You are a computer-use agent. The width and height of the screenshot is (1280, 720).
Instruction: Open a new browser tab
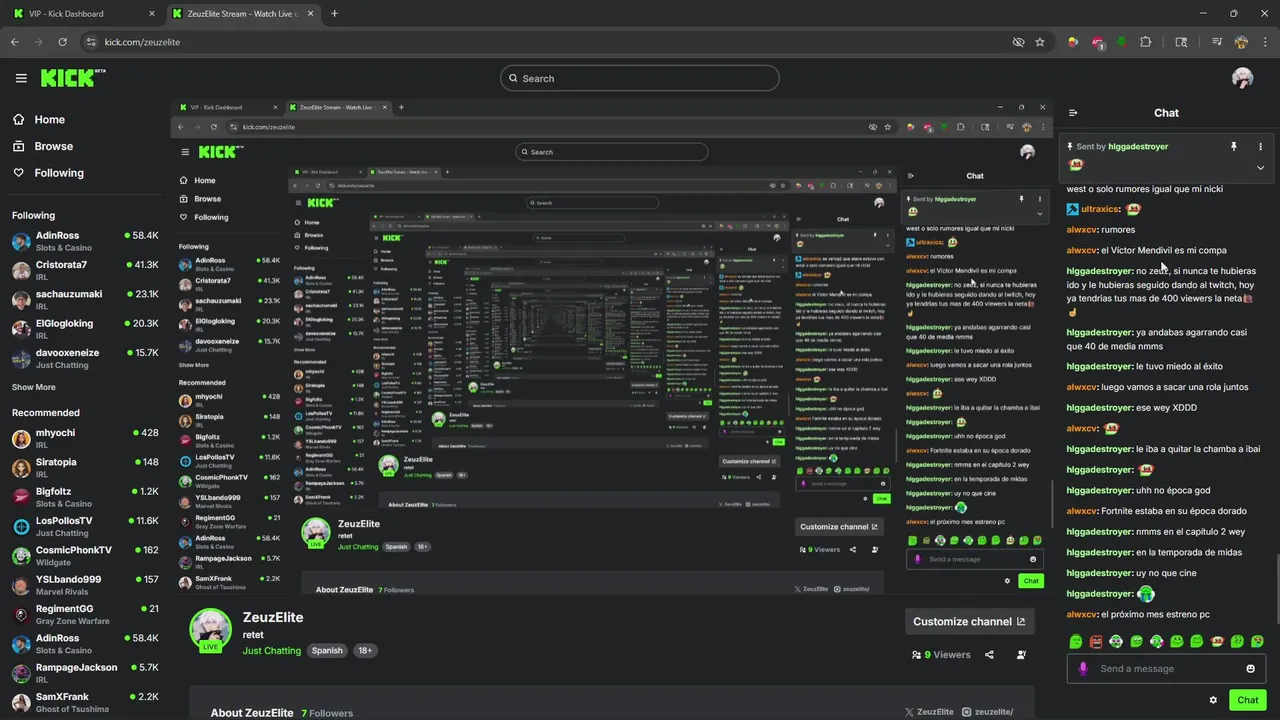(334, 13)
